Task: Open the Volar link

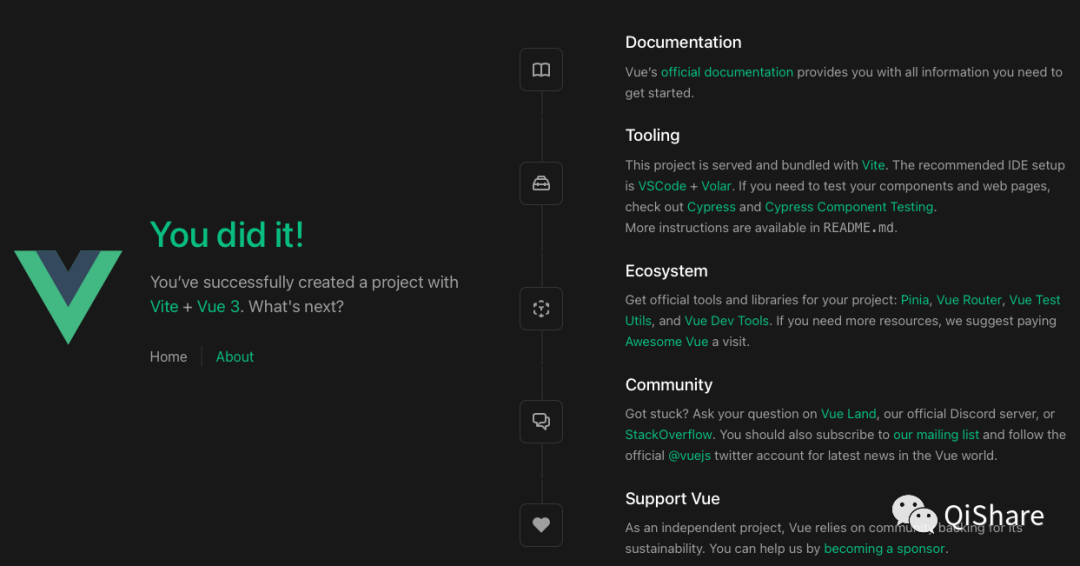Action: pyautogui.click(x=715, y=186)
